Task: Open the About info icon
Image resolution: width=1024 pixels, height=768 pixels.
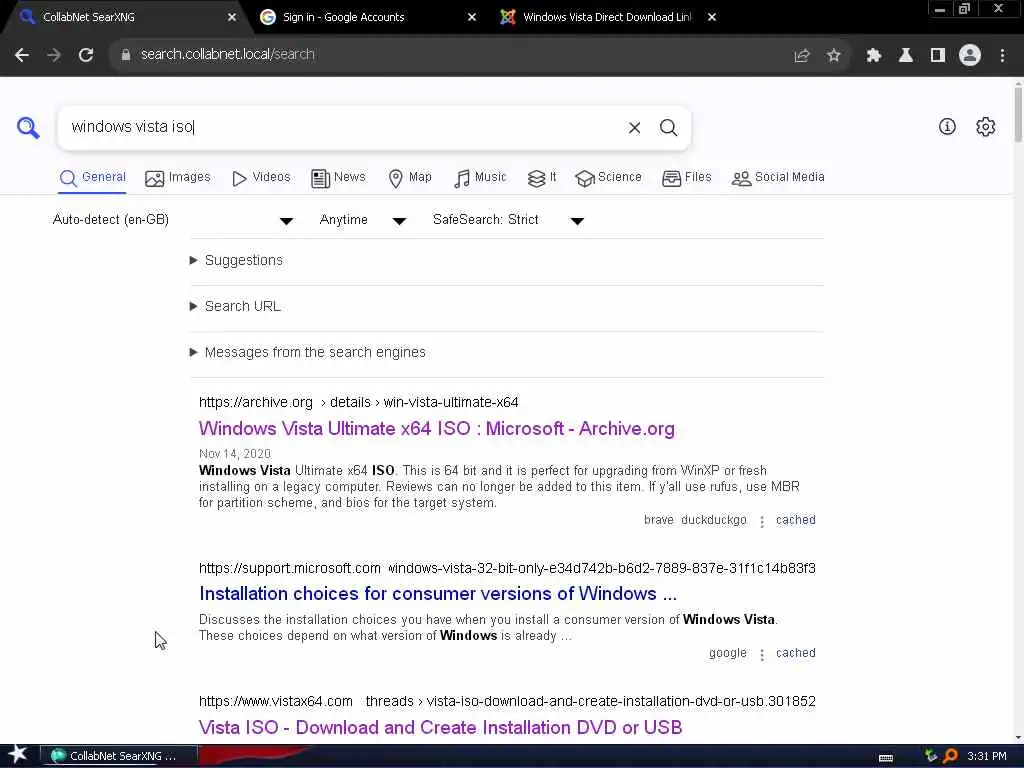Action: [947, 127]
